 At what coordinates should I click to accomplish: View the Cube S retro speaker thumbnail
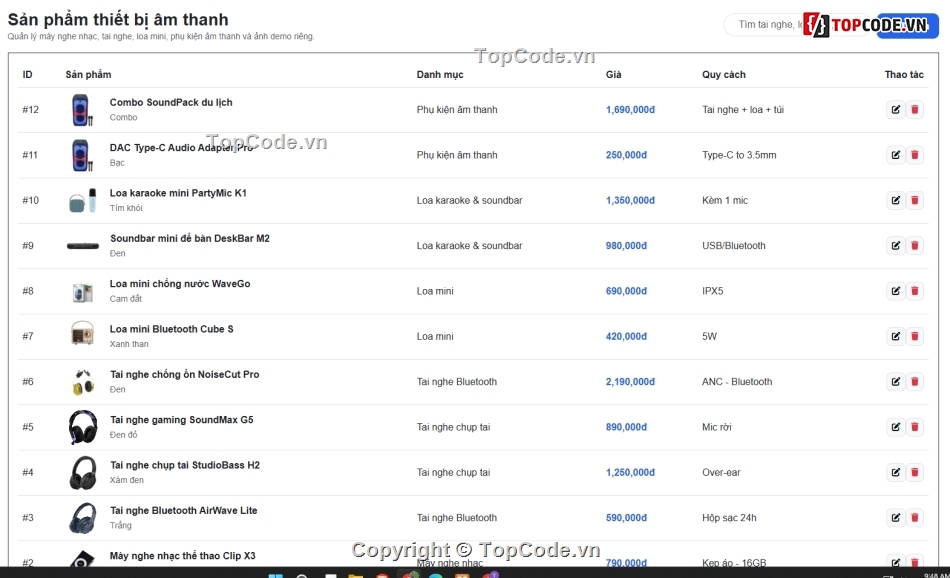coord(82,334)
